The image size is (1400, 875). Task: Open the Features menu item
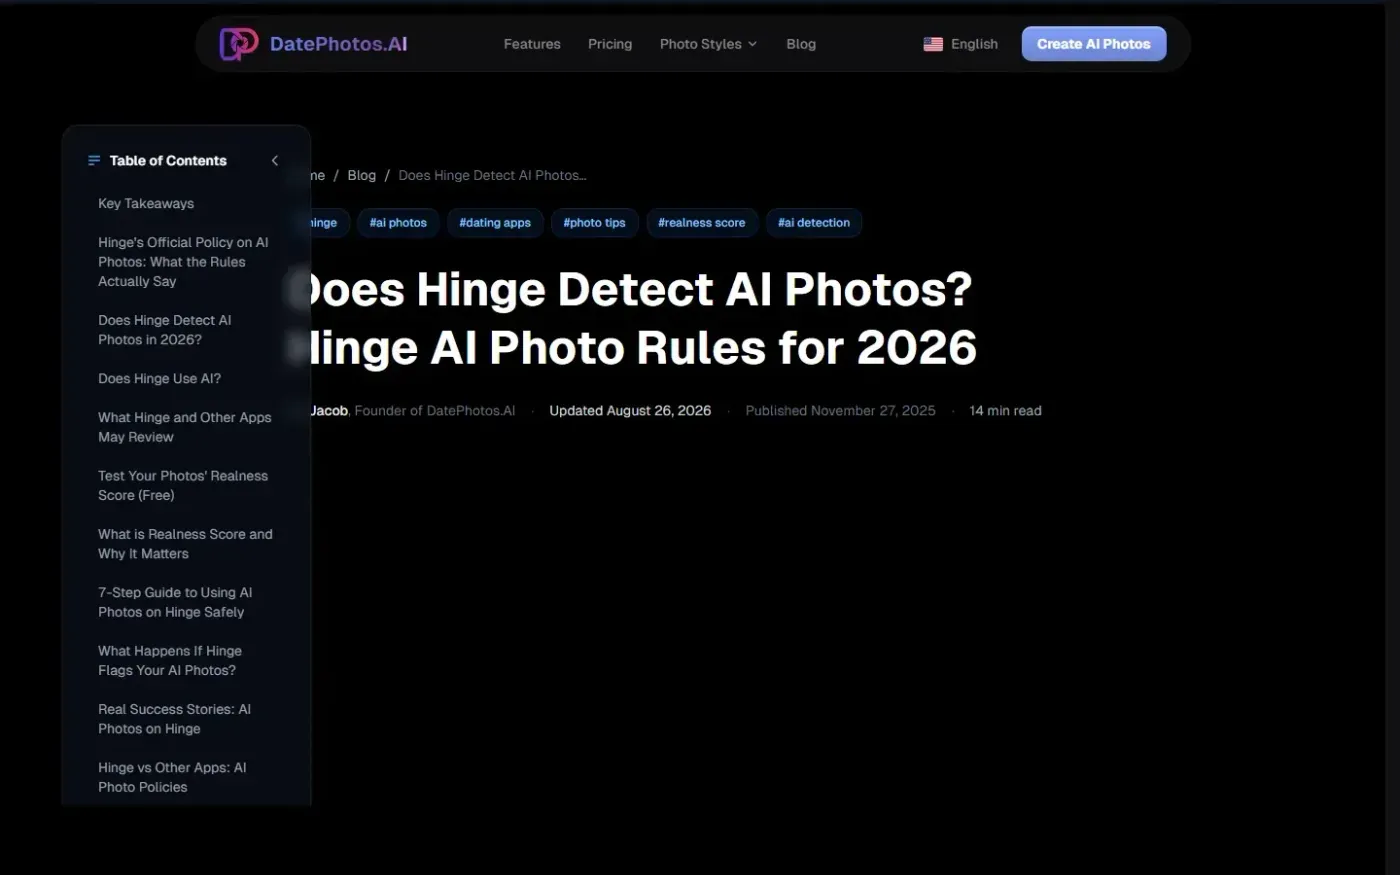pyautogui.click(x=532, y=44)
